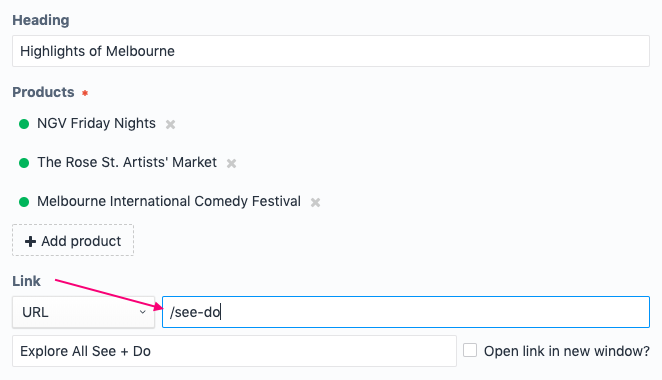Focus the Heading field with Highlights of Melbourne
Image resolution: width=662 pixels, height=380 pixels.
click(x=331, y=51)
